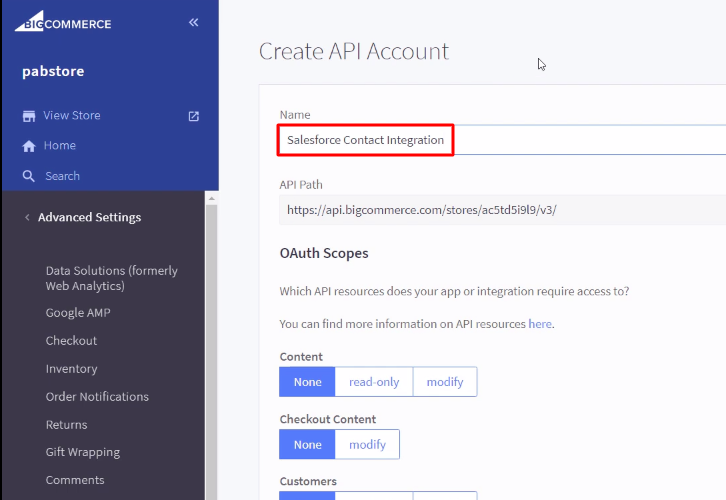Click the View Store storefront icon
726x500 pixels.
[29, 116]
